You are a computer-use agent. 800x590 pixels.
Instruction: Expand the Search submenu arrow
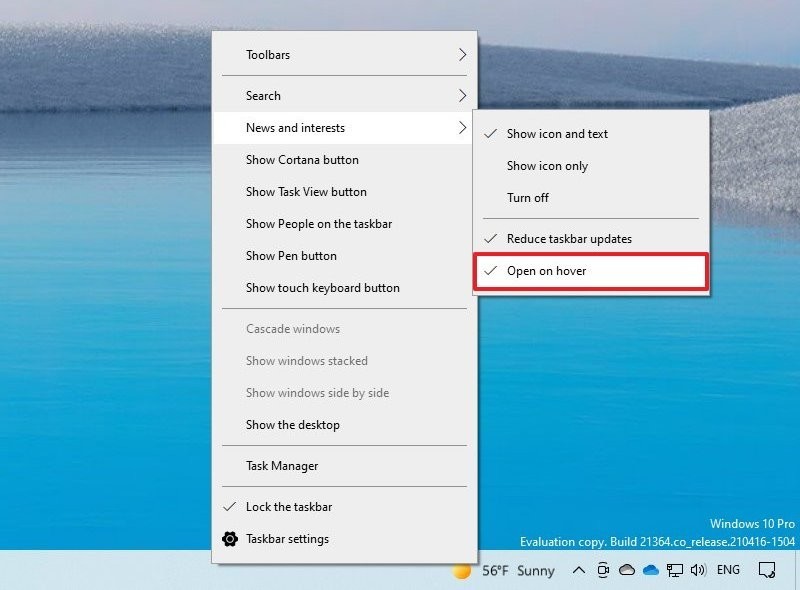(462, 95)
